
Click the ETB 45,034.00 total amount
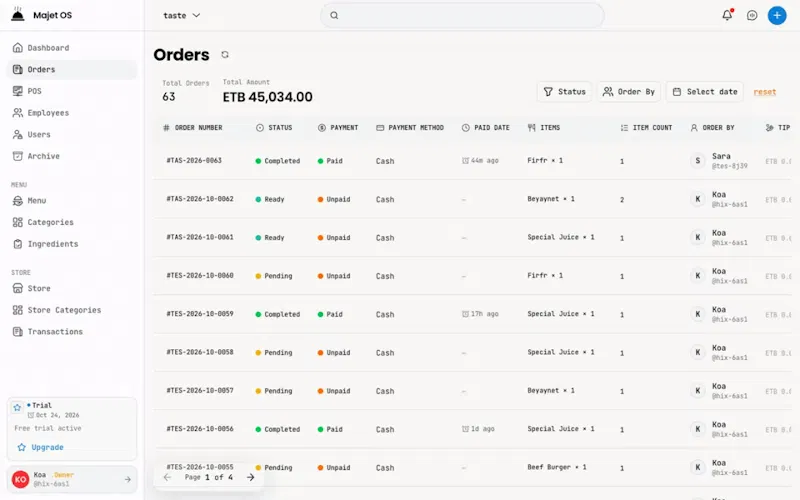point(267,97)
